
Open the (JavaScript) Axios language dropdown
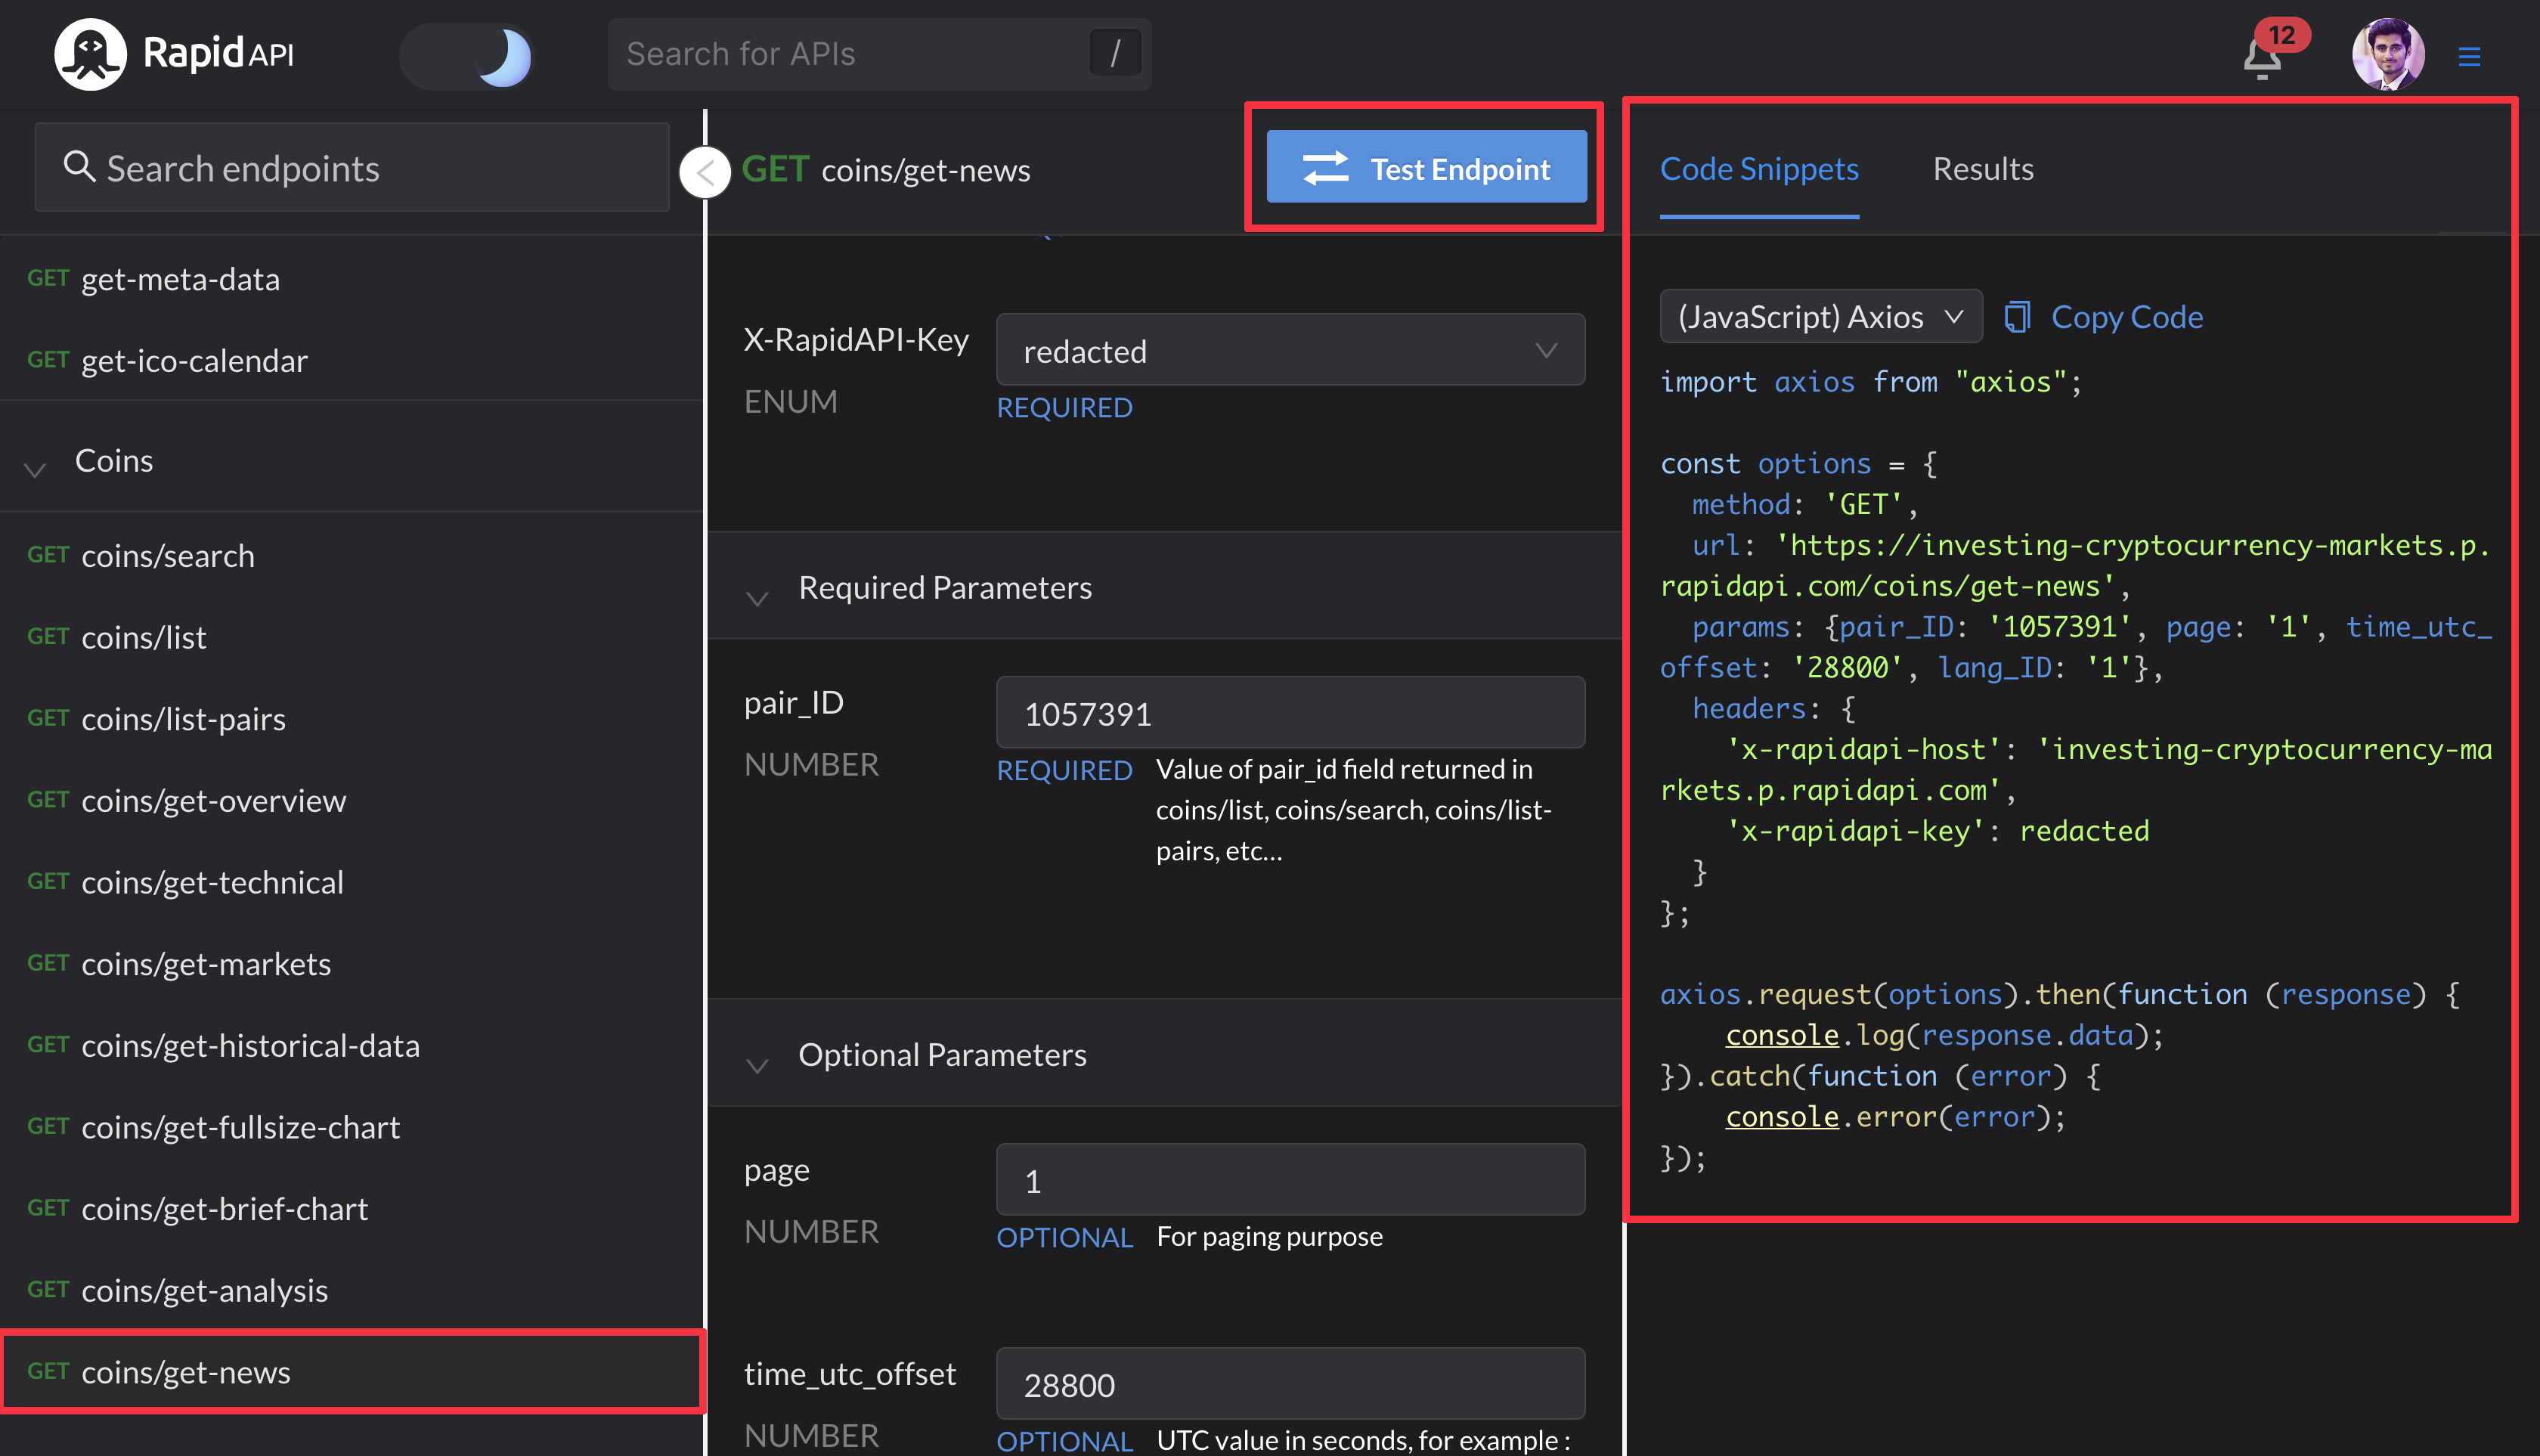[1820, 317]
